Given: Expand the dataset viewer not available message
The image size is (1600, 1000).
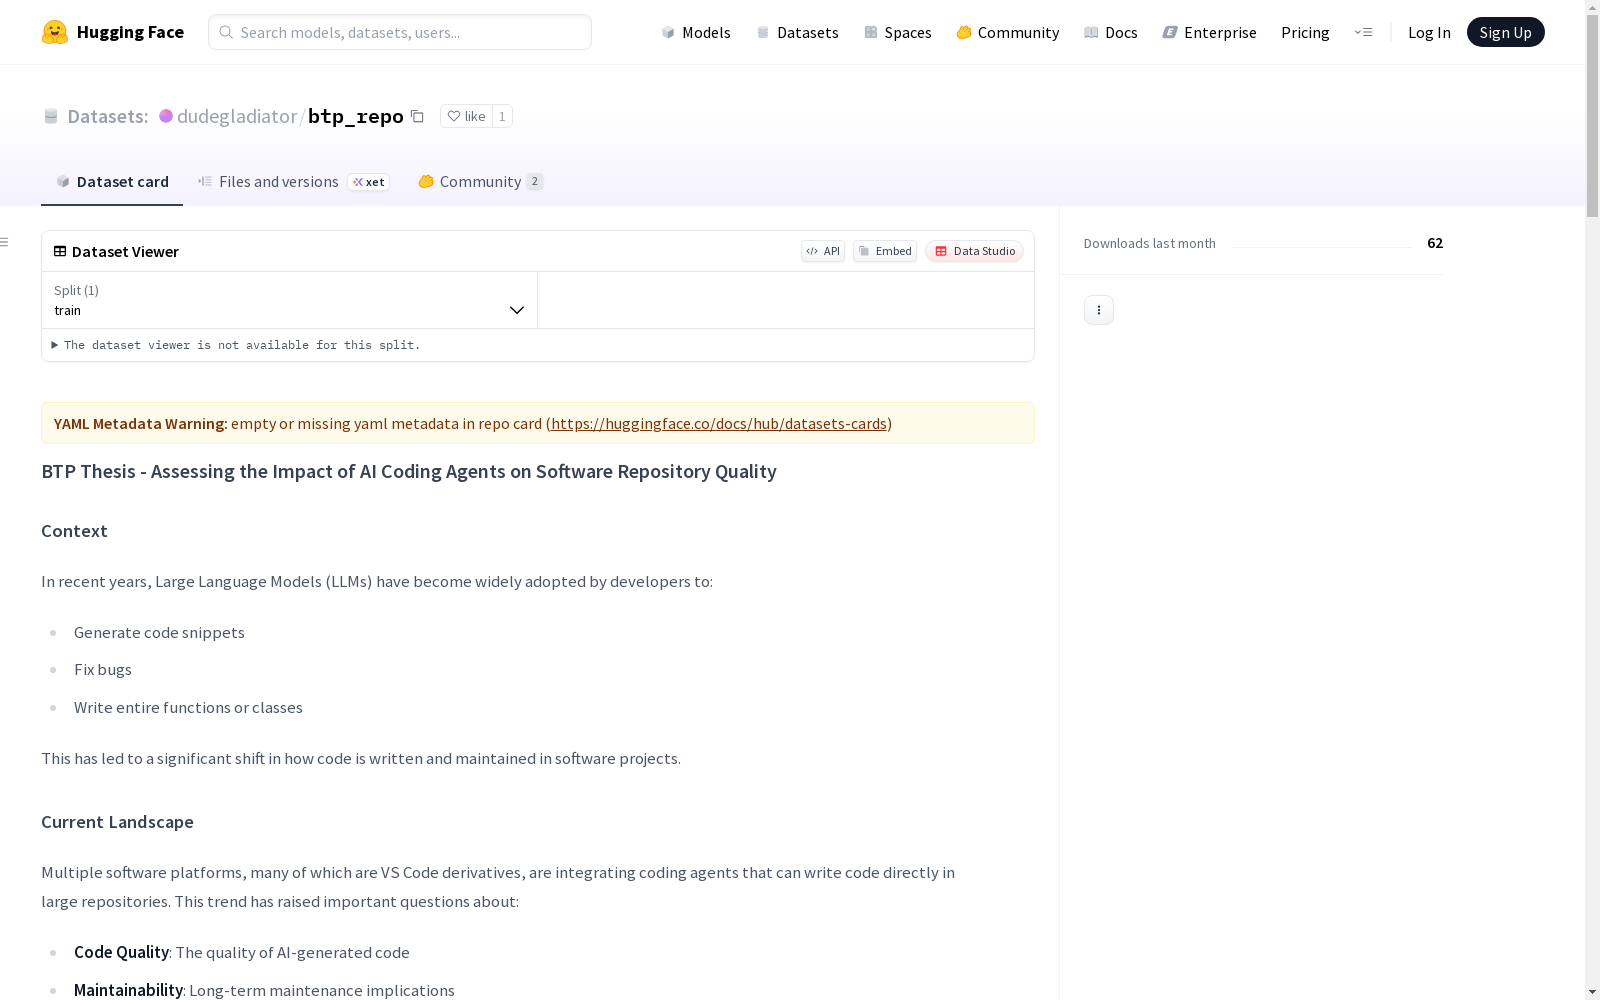Looking at the screenshot, I should pyautogui.click(x=236, y=345).
